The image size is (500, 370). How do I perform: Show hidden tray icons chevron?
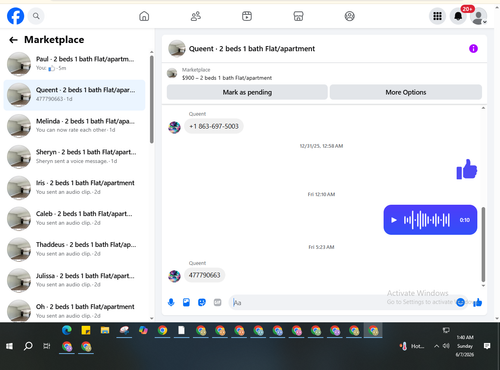[x=436, y=346]
